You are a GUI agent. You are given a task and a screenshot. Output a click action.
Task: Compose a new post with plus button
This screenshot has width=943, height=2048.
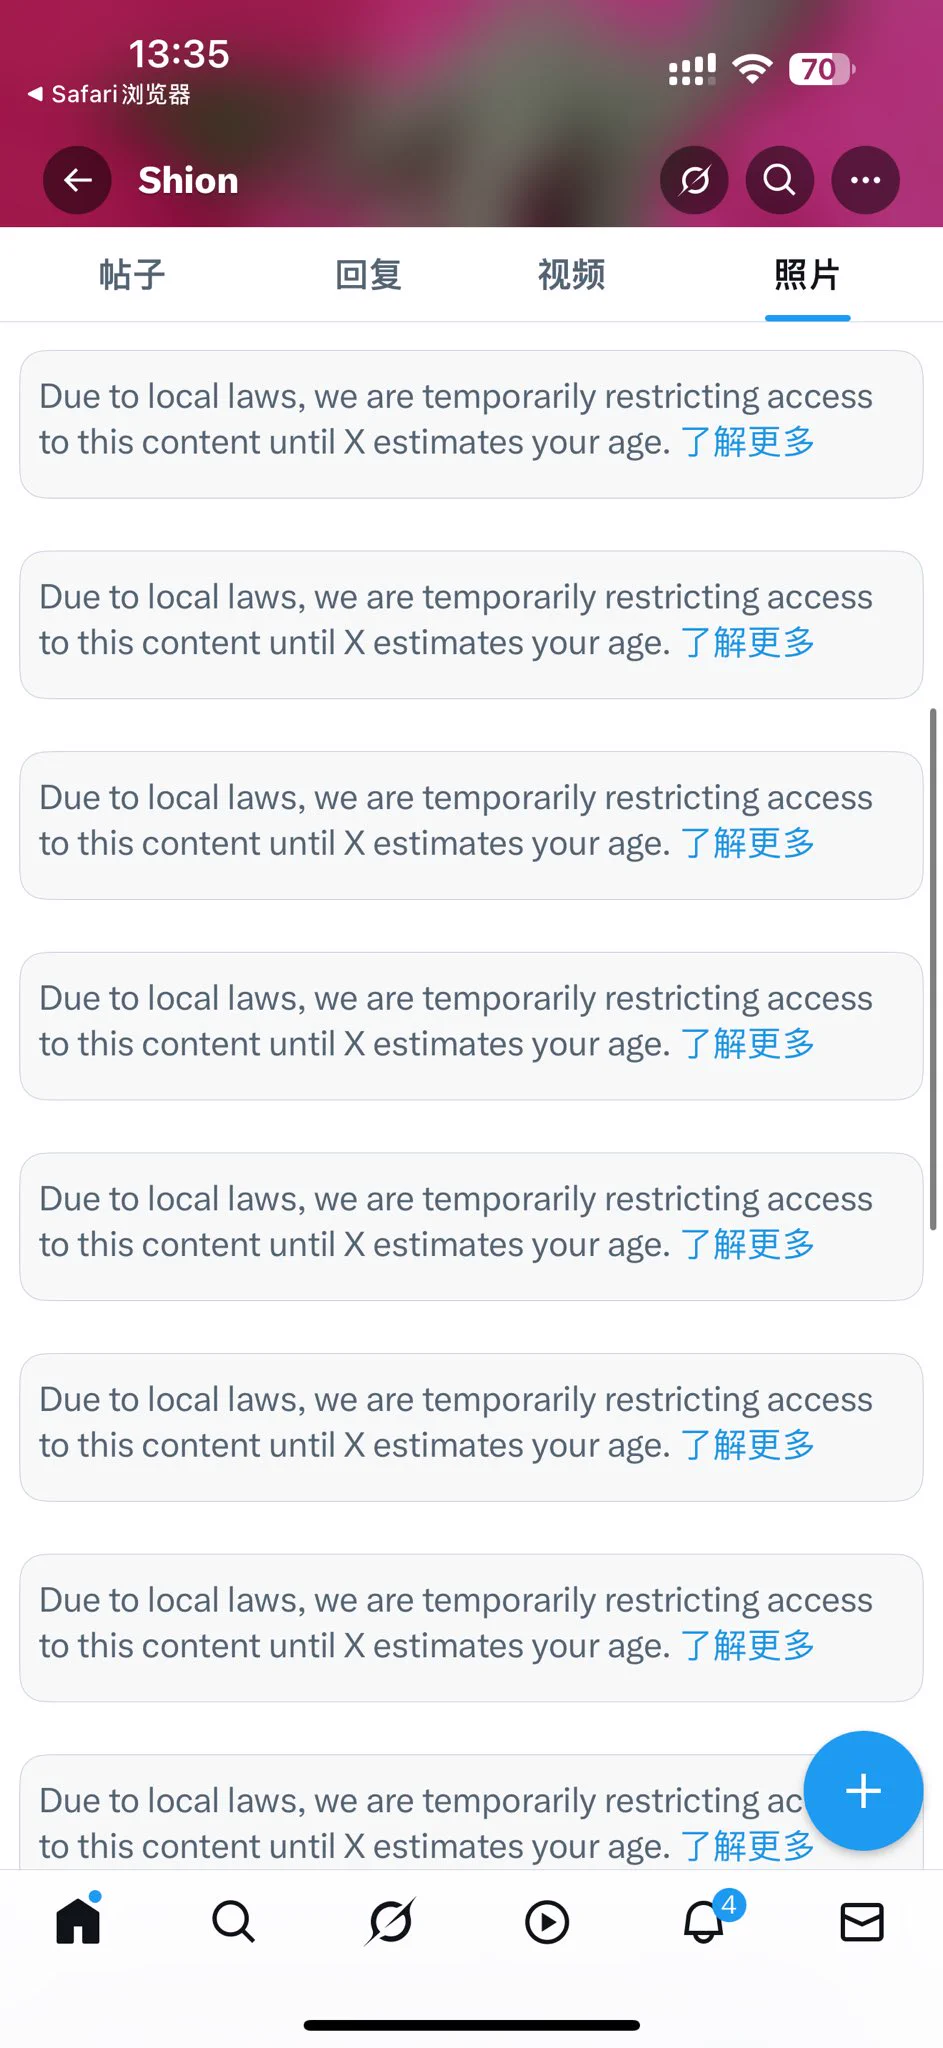[863, 1790]
